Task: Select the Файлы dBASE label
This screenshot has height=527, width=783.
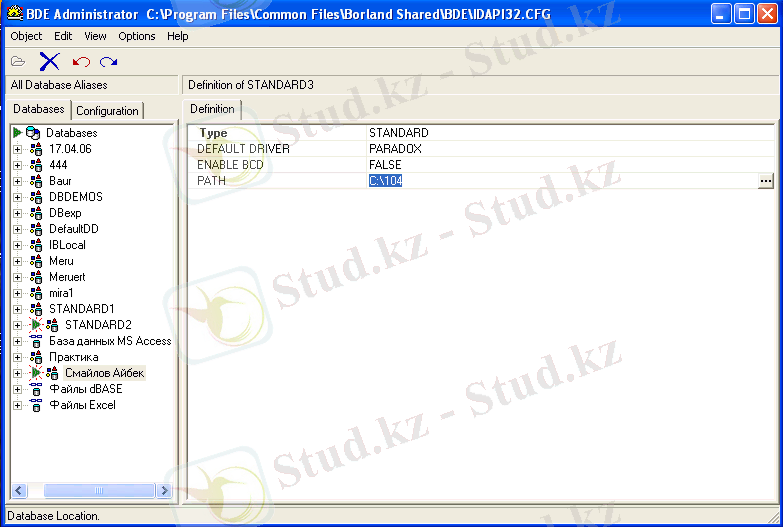Action: click(86, 389)
